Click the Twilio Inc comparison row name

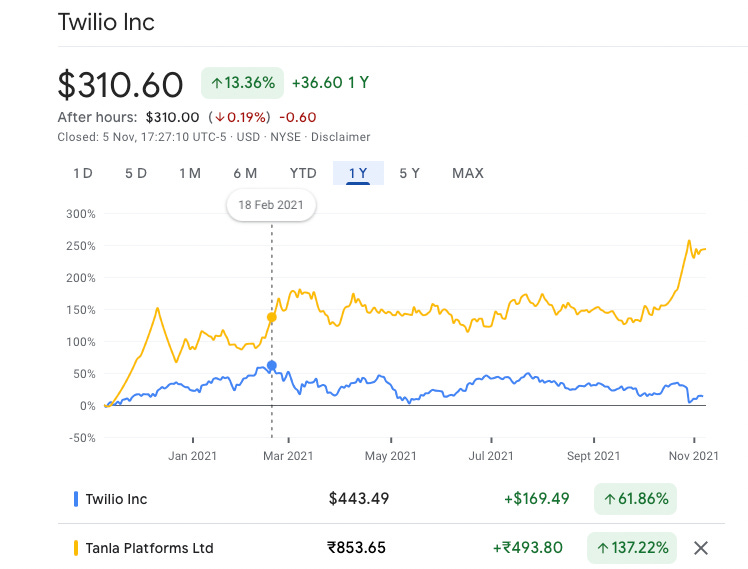point(116,499)
